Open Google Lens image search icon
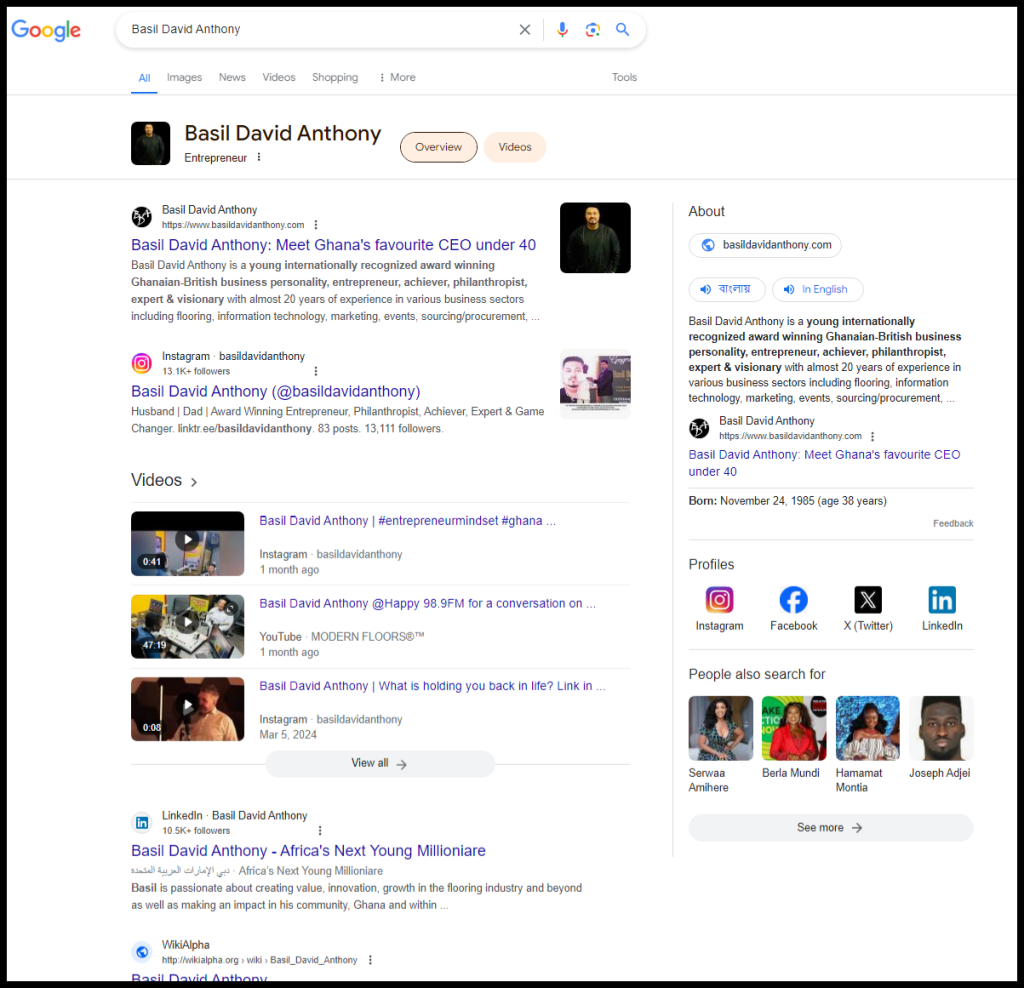The image size is (1024, 988). pos(592,29)
